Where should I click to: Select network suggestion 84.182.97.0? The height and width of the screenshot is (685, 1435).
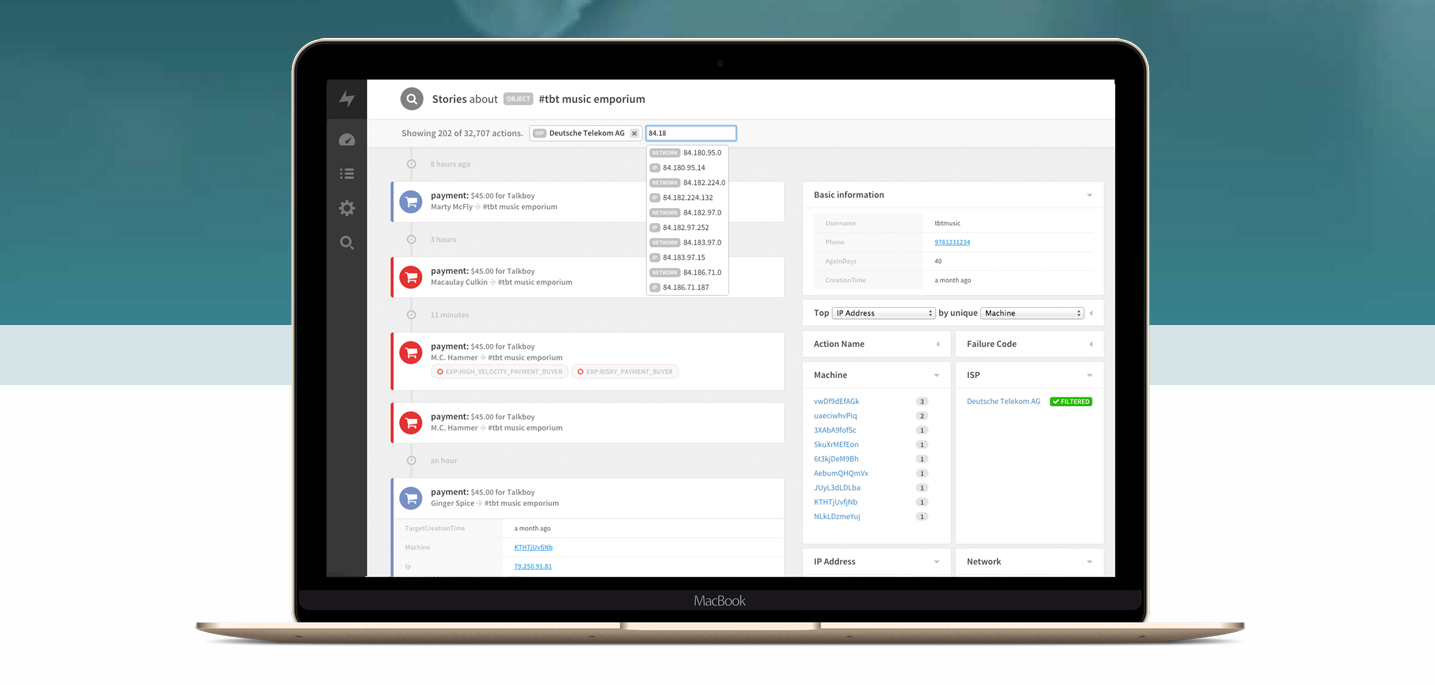click(x=688, y=213)
